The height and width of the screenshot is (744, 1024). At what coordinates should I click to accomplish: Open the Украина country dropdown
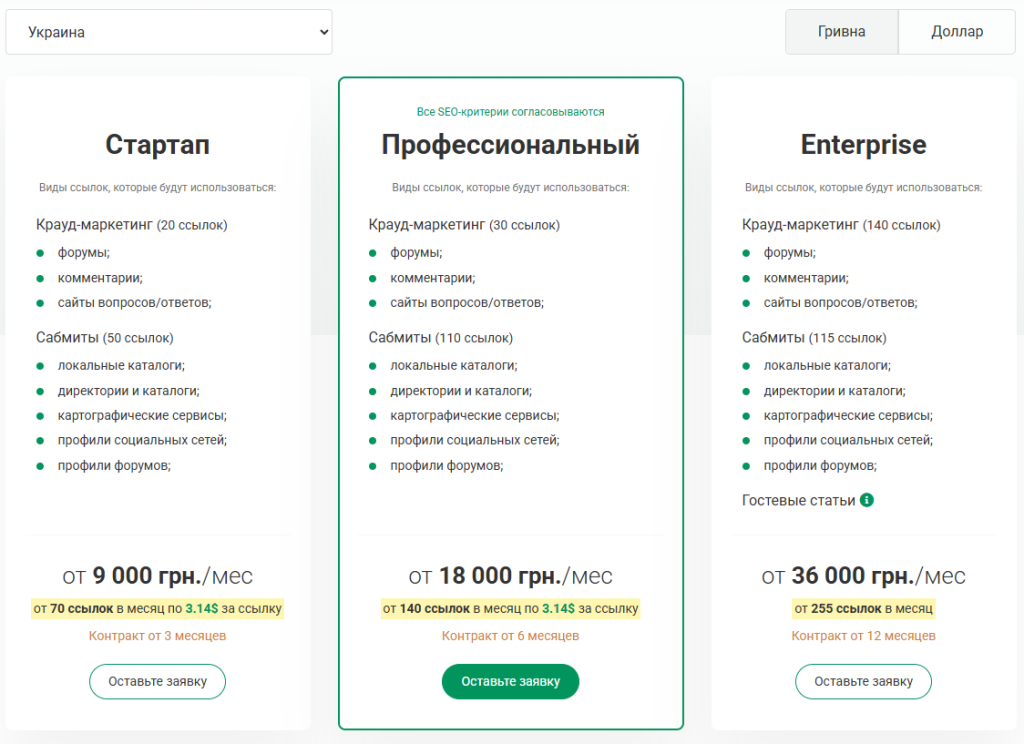point(169,33)
